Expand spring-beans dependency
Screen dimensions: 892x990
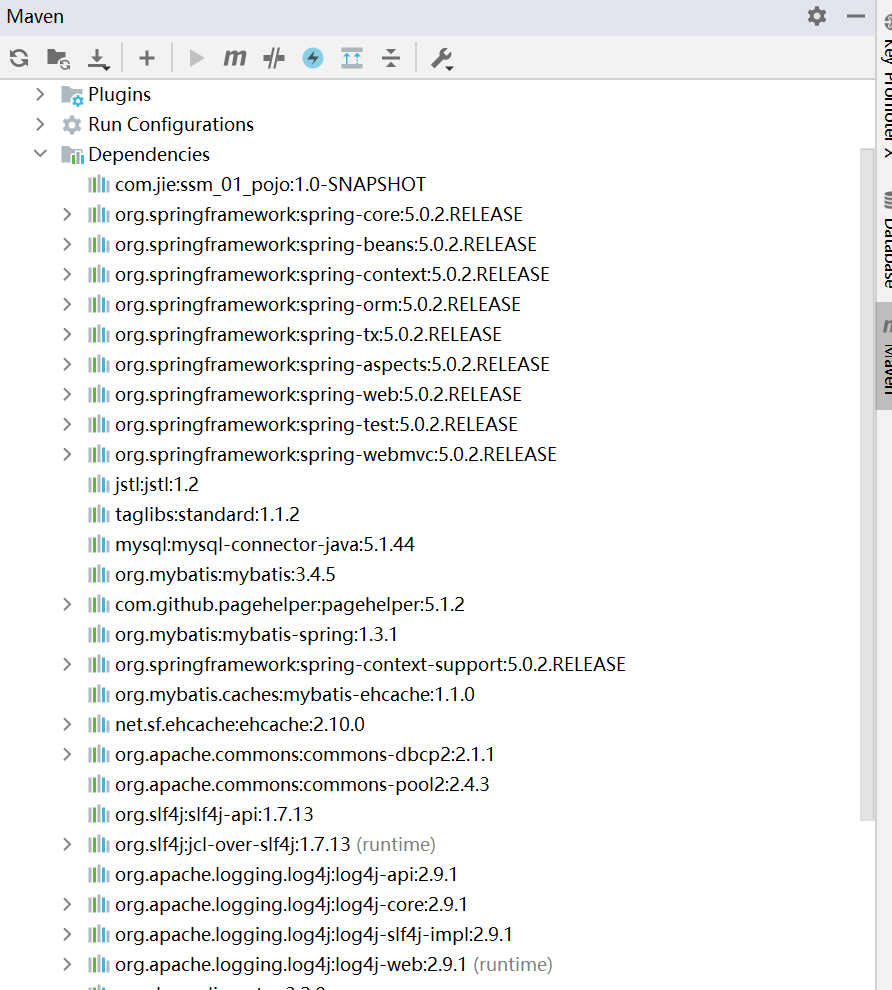click(x=68, y=244)
